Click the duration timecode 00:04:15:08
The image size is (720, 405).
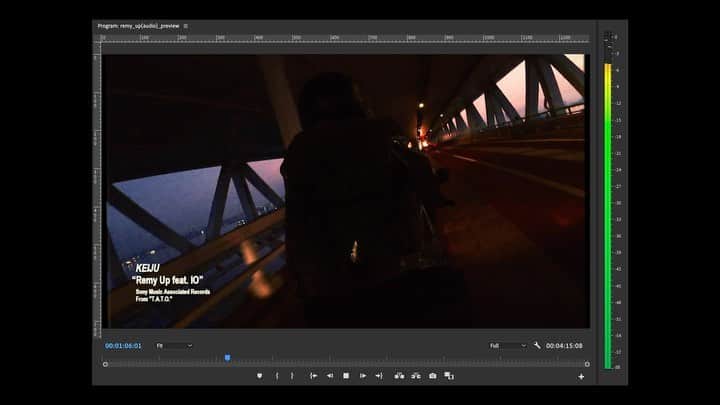564,346
